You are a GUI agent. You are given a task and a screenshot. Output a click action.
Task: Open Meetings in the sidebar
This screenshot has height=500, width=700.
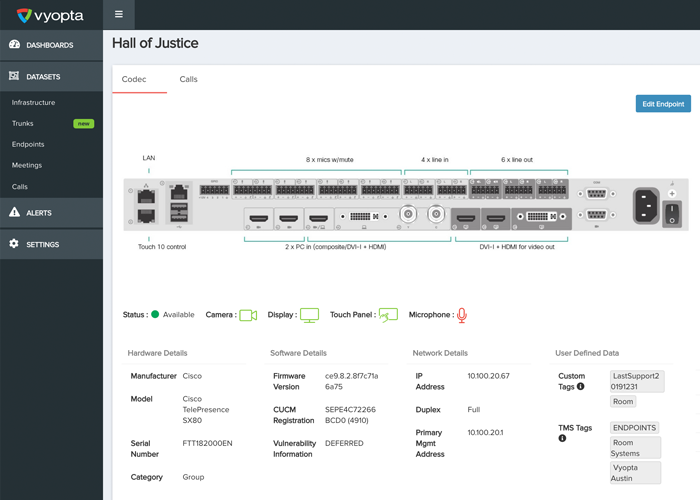pyautogui.click(x=27, y=165)
